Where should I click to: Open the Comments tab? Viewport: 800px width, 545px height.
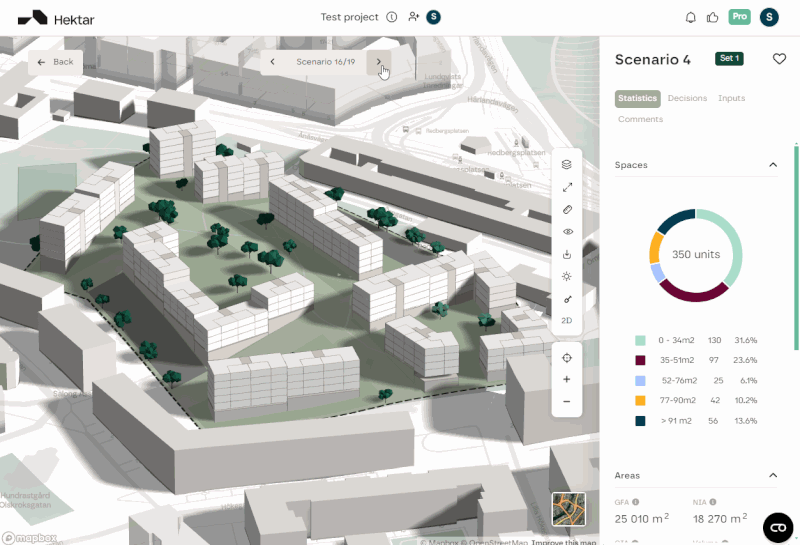tap(640, 119)
